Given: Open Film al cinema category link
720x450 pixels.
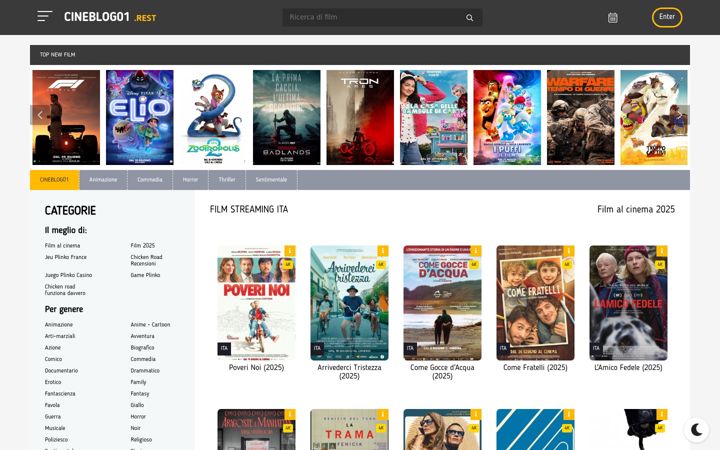Looking at the screenshot, I should 62,246.
